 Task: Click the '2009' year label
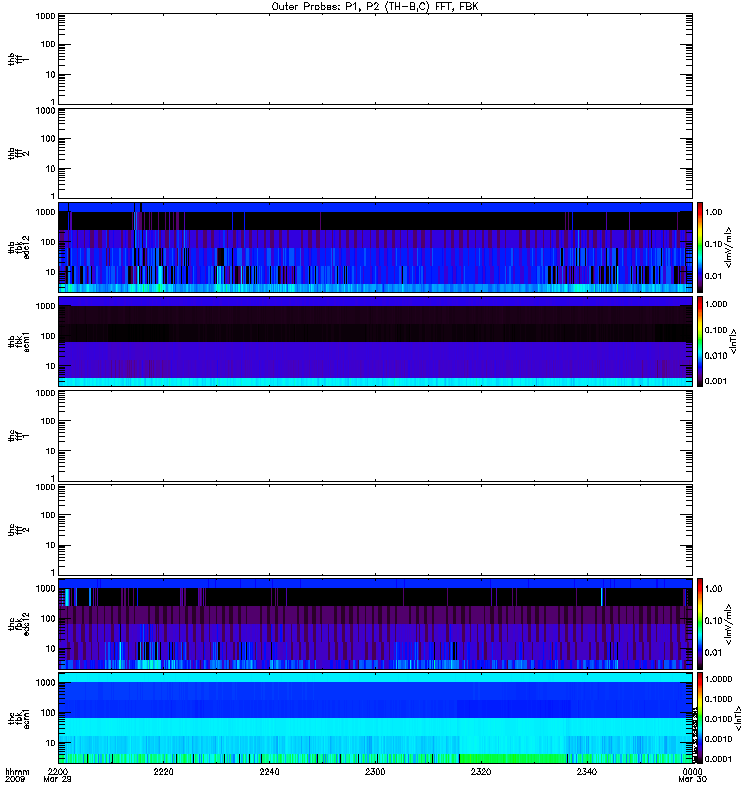point(14,780)
